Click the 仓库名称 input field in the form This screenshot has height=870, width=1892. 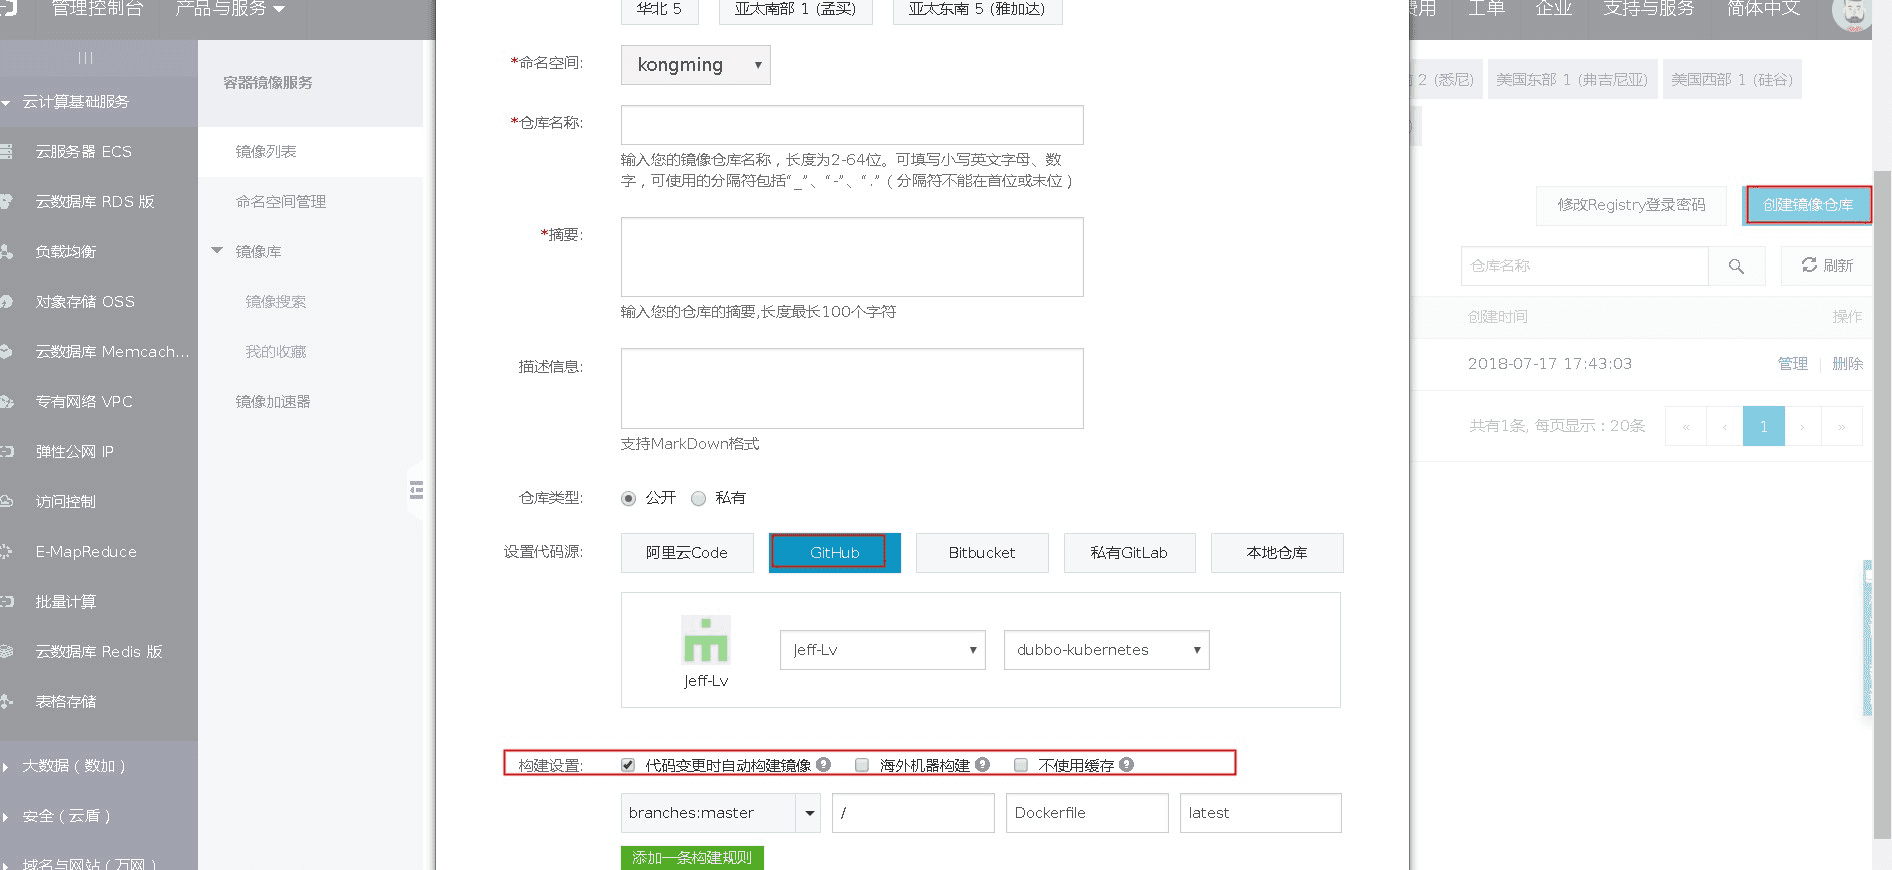click(x=852, y=125)
